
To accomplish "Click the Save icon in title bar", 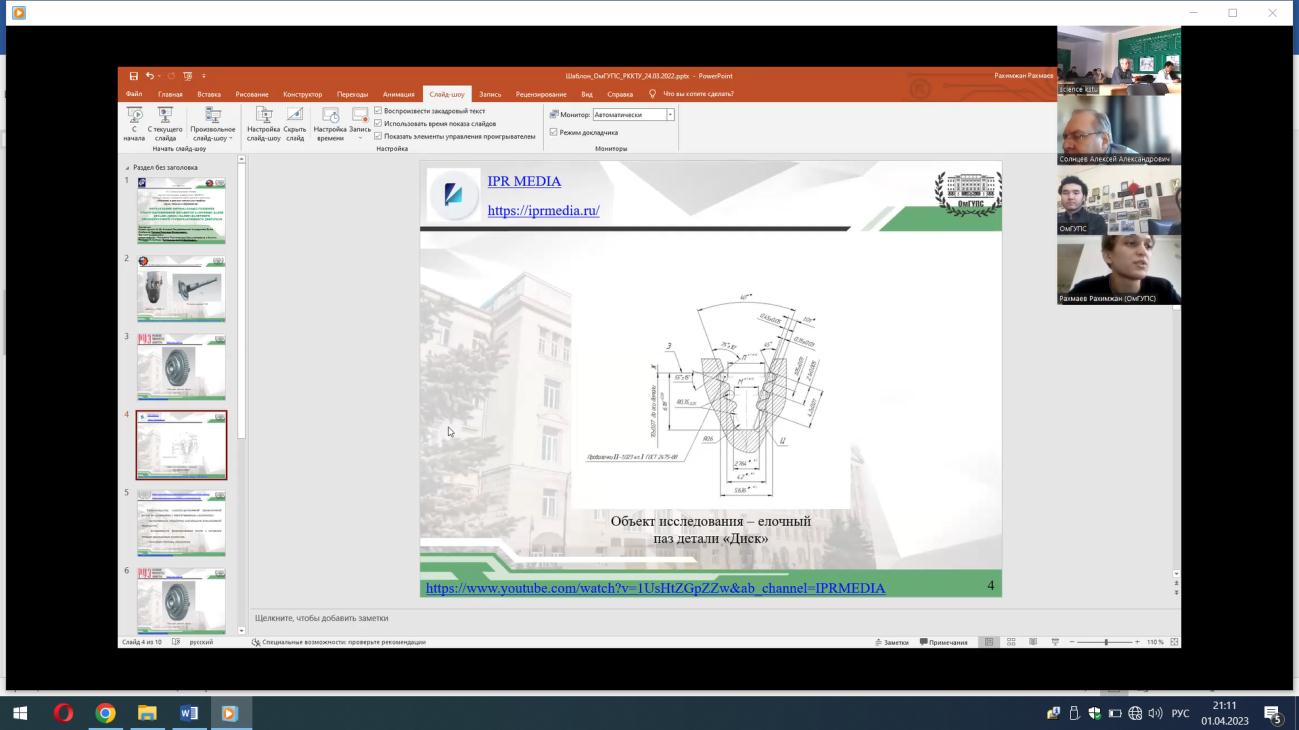I will pos(134,76).
